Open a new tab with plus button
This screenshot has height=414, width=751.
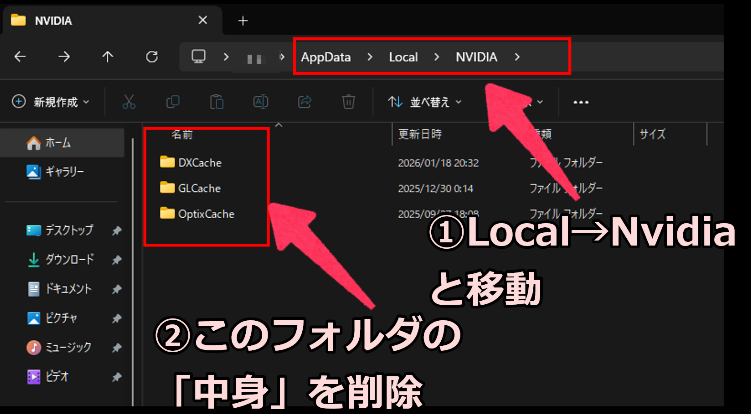(242, 20)
